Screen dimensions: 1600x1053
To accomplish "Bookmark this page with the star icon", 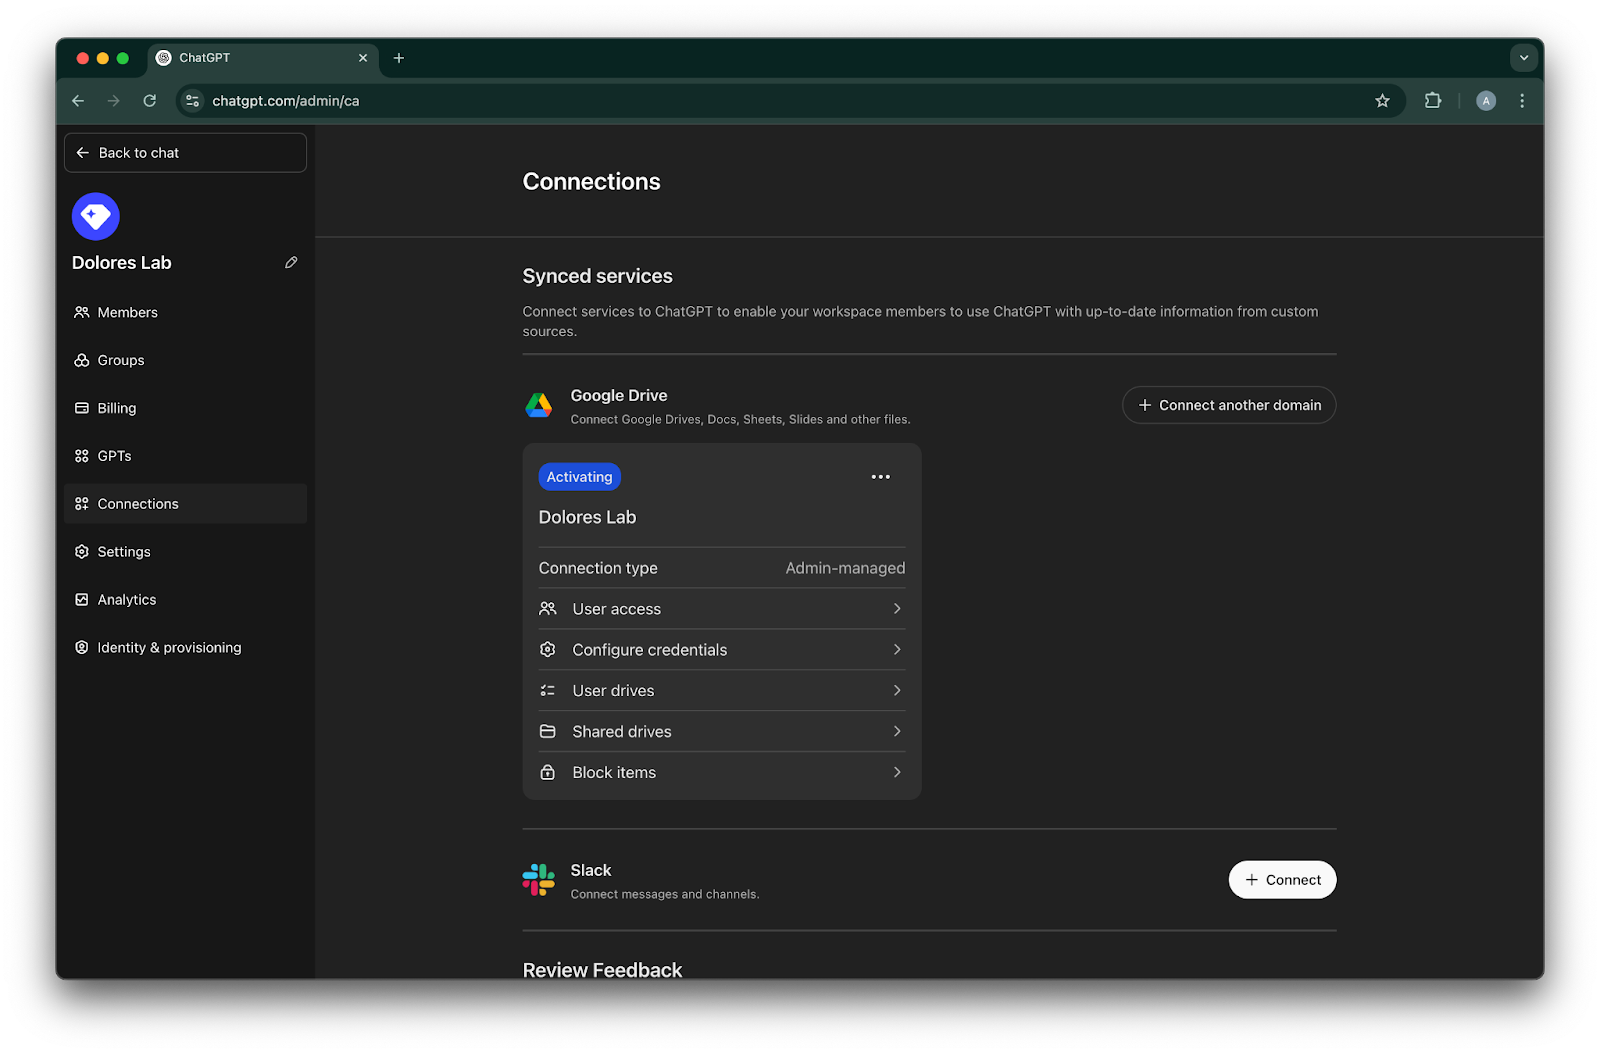I will 1382,101.
